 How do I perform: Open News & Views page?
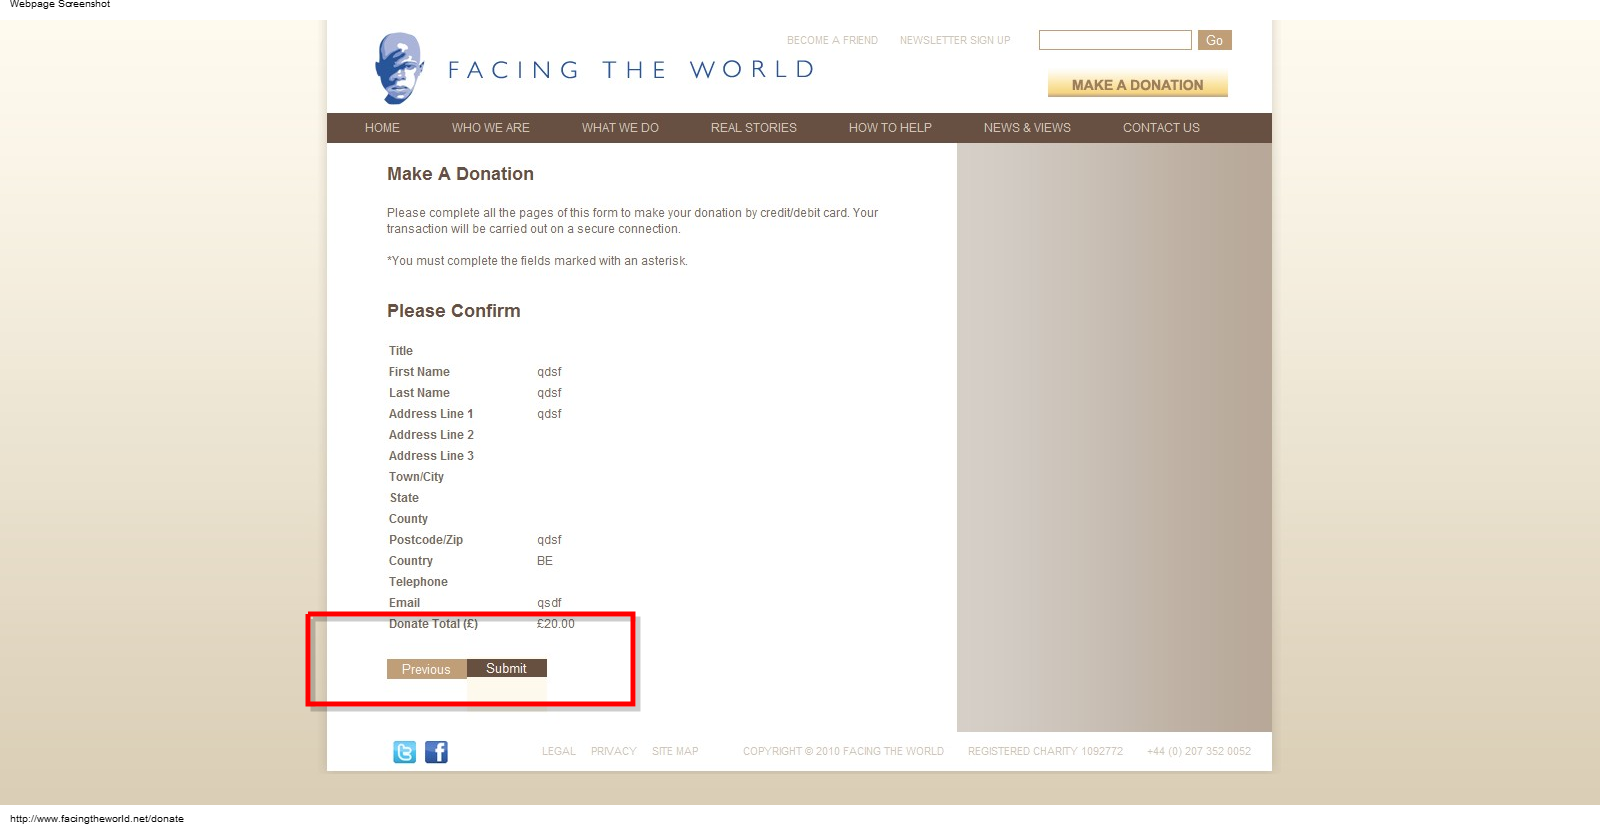1026,128
